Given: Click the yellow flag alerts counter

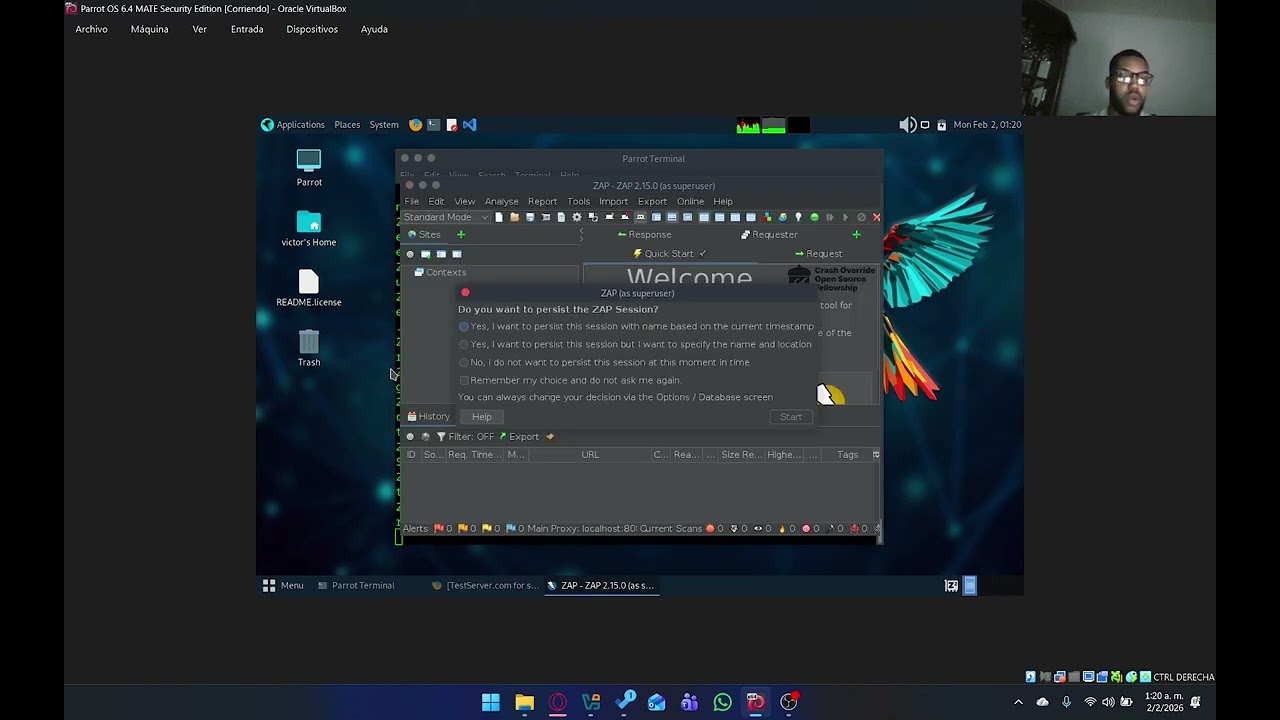Looking at the screenshot, I should [491, 528].
